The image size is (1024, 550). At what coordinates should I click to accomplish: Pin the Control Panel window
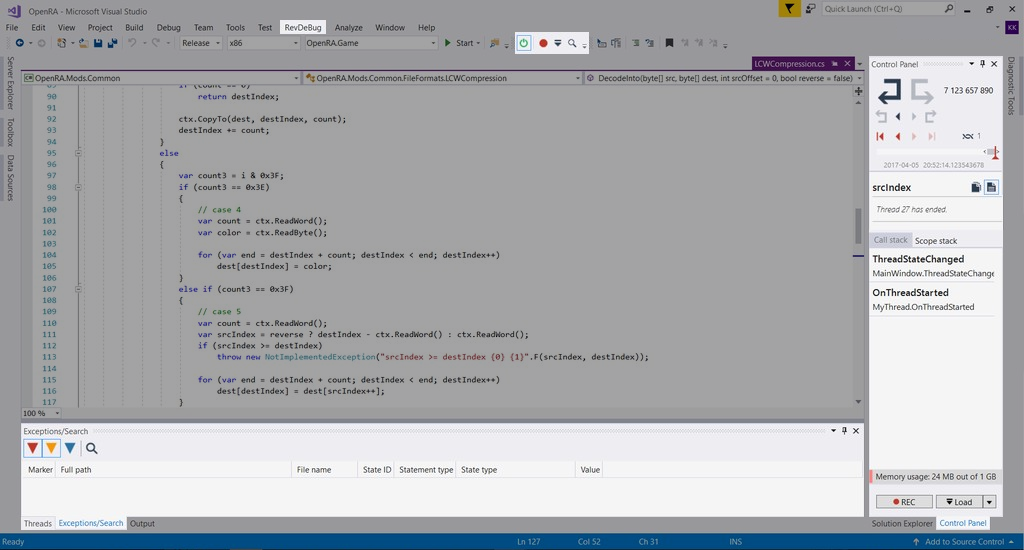982,64
